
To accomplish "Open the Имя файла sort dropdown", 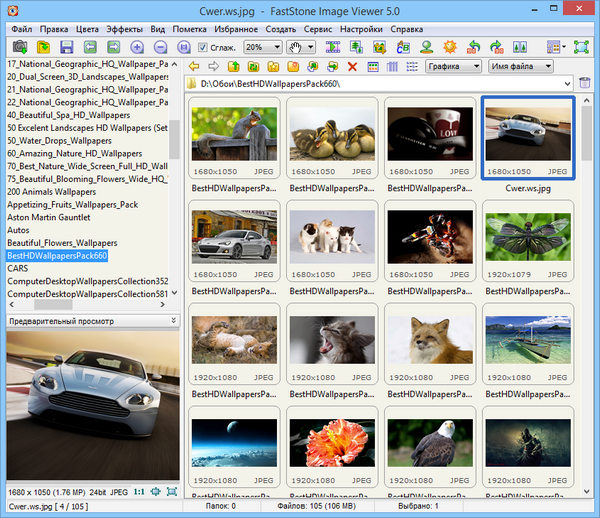I will coord(548,66).
